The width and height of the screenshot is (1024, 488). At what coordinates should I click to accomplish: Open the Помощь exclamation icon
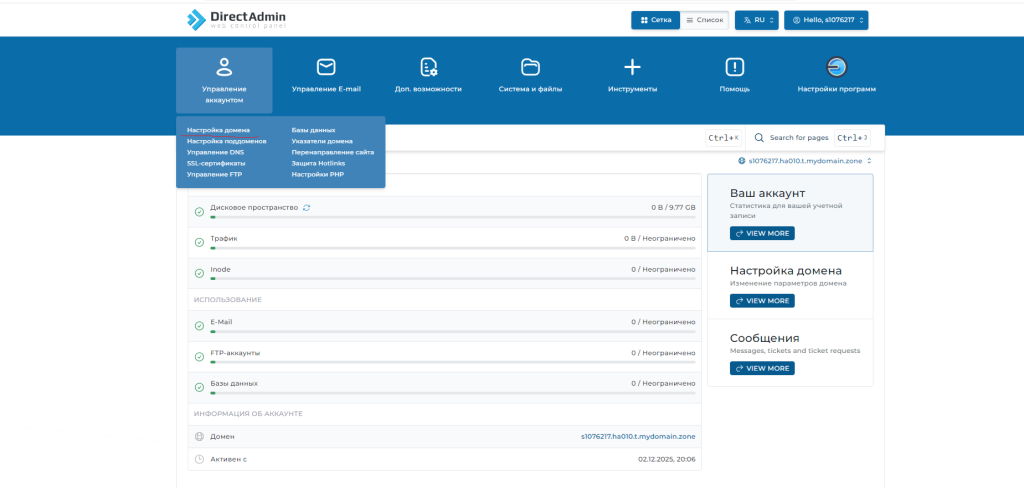point(735,67)
